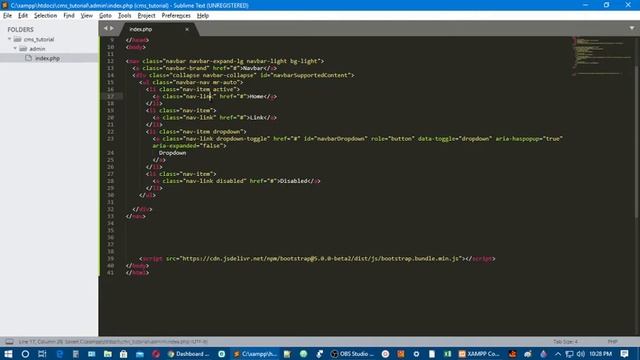Select the cms_tutorial folder
This screenshot has width=640, height=360.
(39, 39)
